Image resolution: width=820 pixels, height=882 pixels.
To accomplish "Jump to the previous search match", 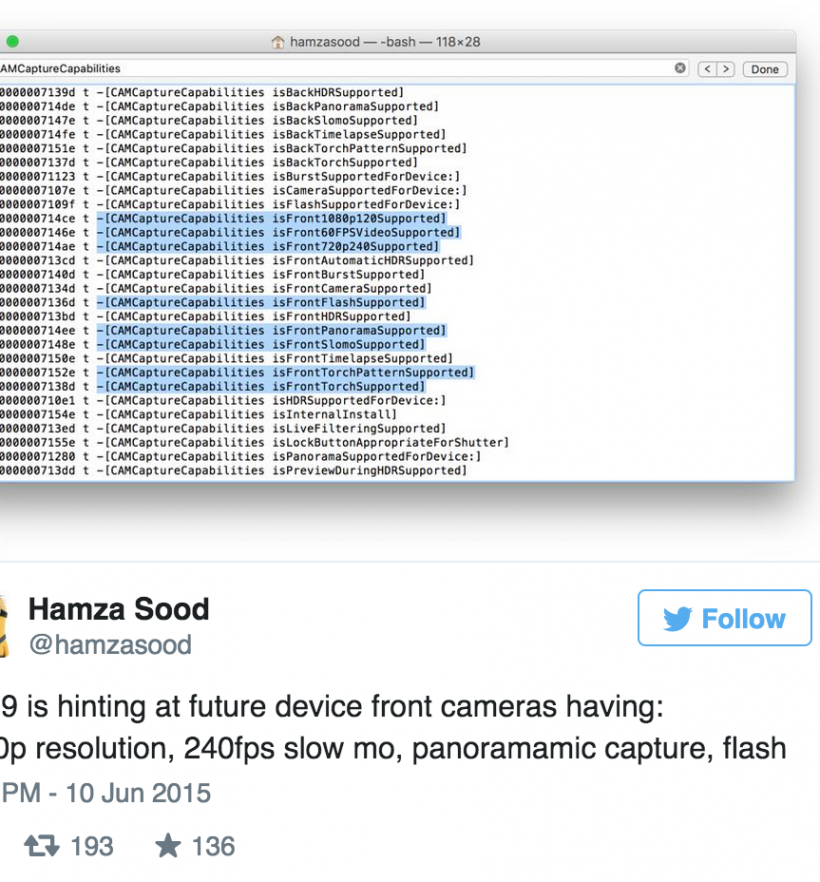I will [x=707, y=69].
